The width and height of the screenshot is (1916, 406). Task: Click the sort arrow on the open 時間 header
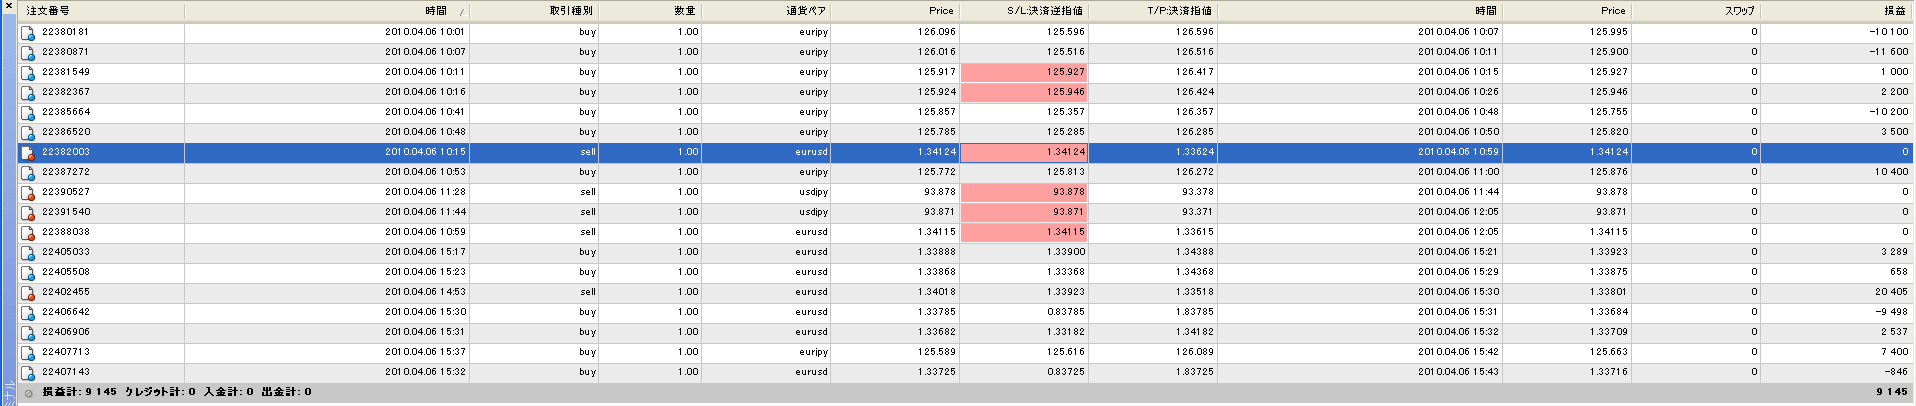[x=461, y=12]
